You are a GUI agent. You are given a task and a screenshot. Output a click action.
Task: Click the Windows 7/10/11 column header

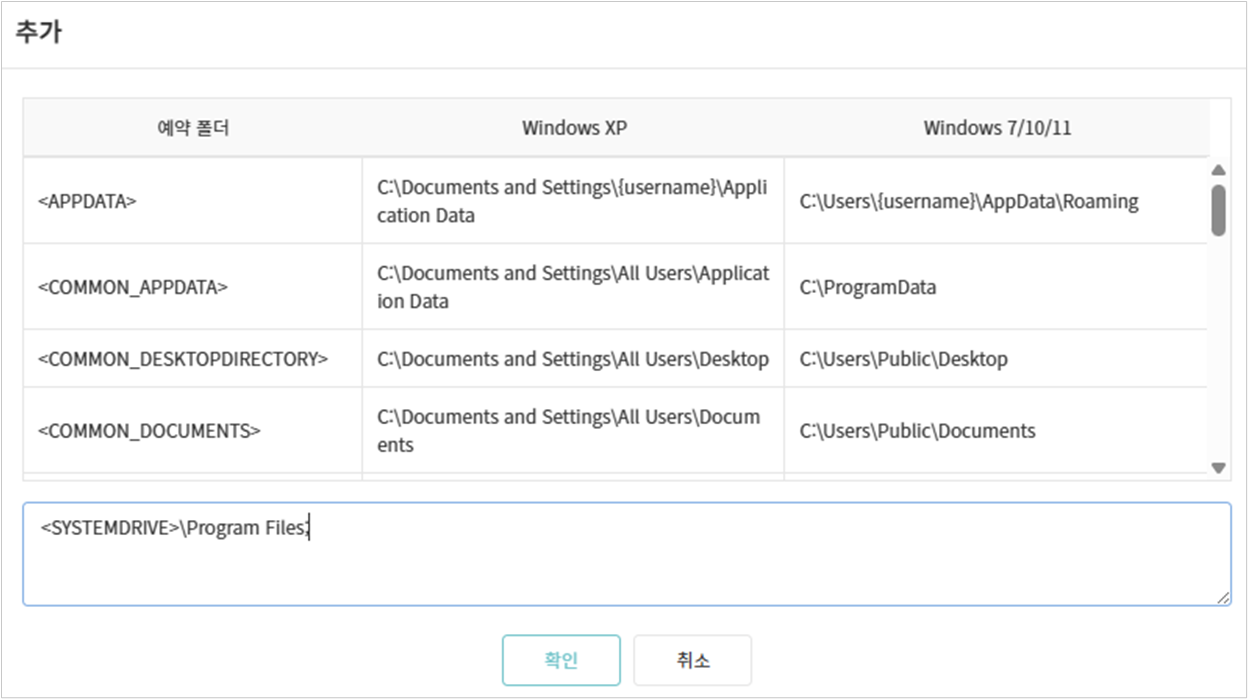(x=996, y=128)
